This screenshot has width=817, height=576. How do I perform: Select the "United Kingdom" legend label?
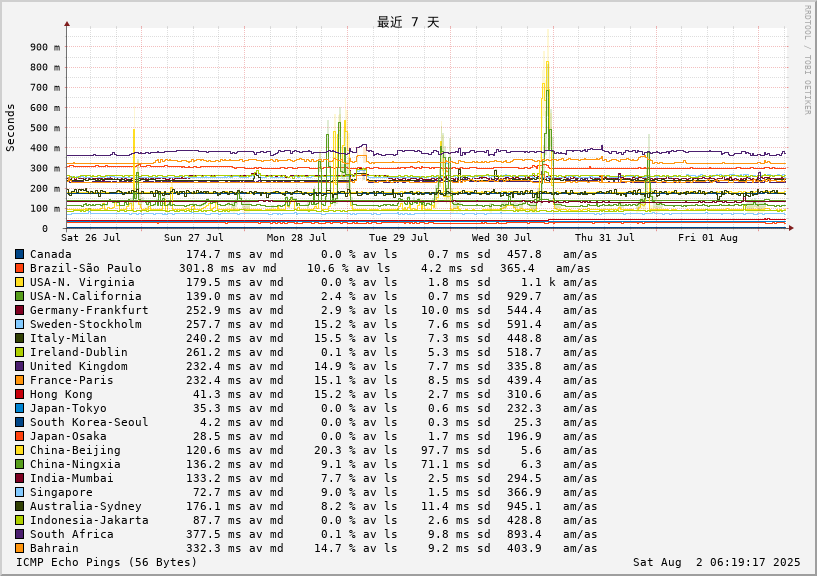(79, 366)
